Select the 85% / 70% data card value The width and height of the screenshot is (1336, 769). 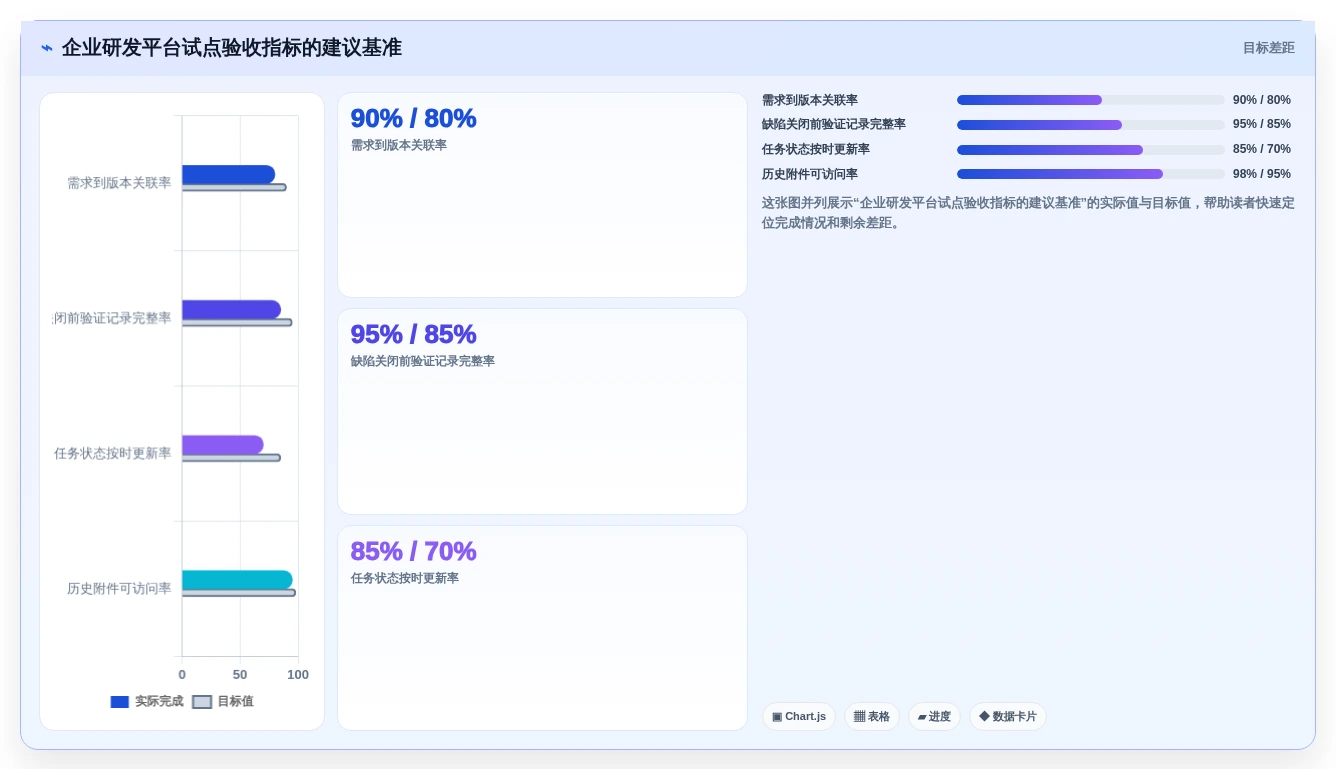[x=413, y=551]
